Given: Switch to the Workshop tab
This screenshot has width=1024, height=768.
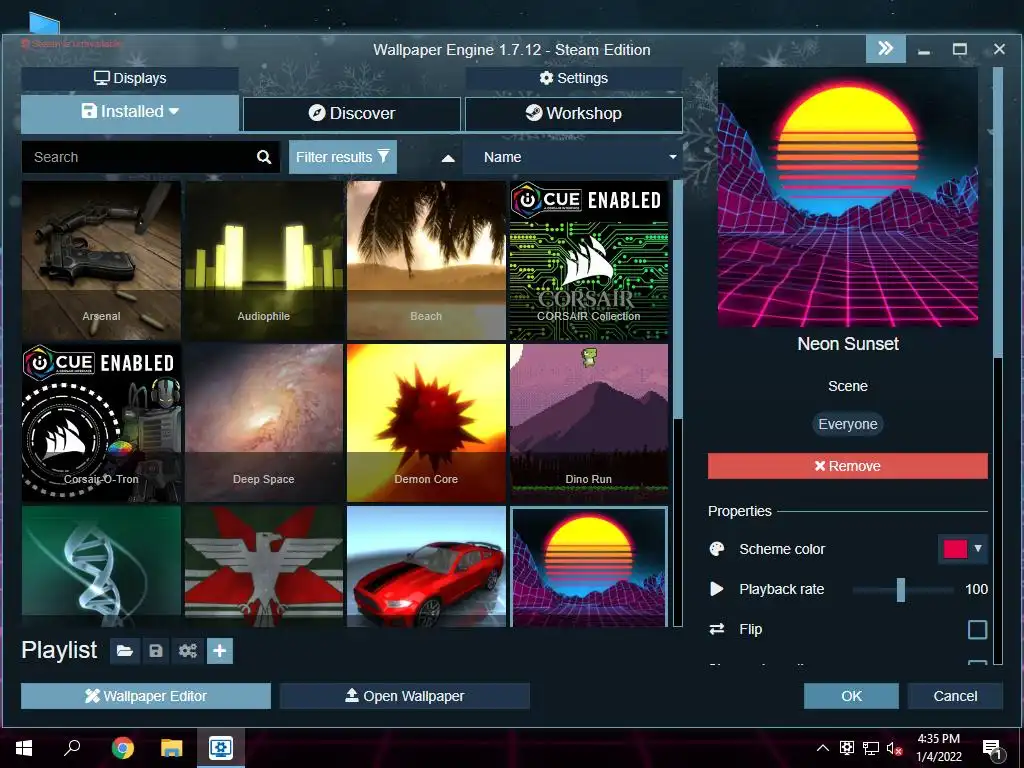Looking at the screenshot, I should tap(574, 113).
